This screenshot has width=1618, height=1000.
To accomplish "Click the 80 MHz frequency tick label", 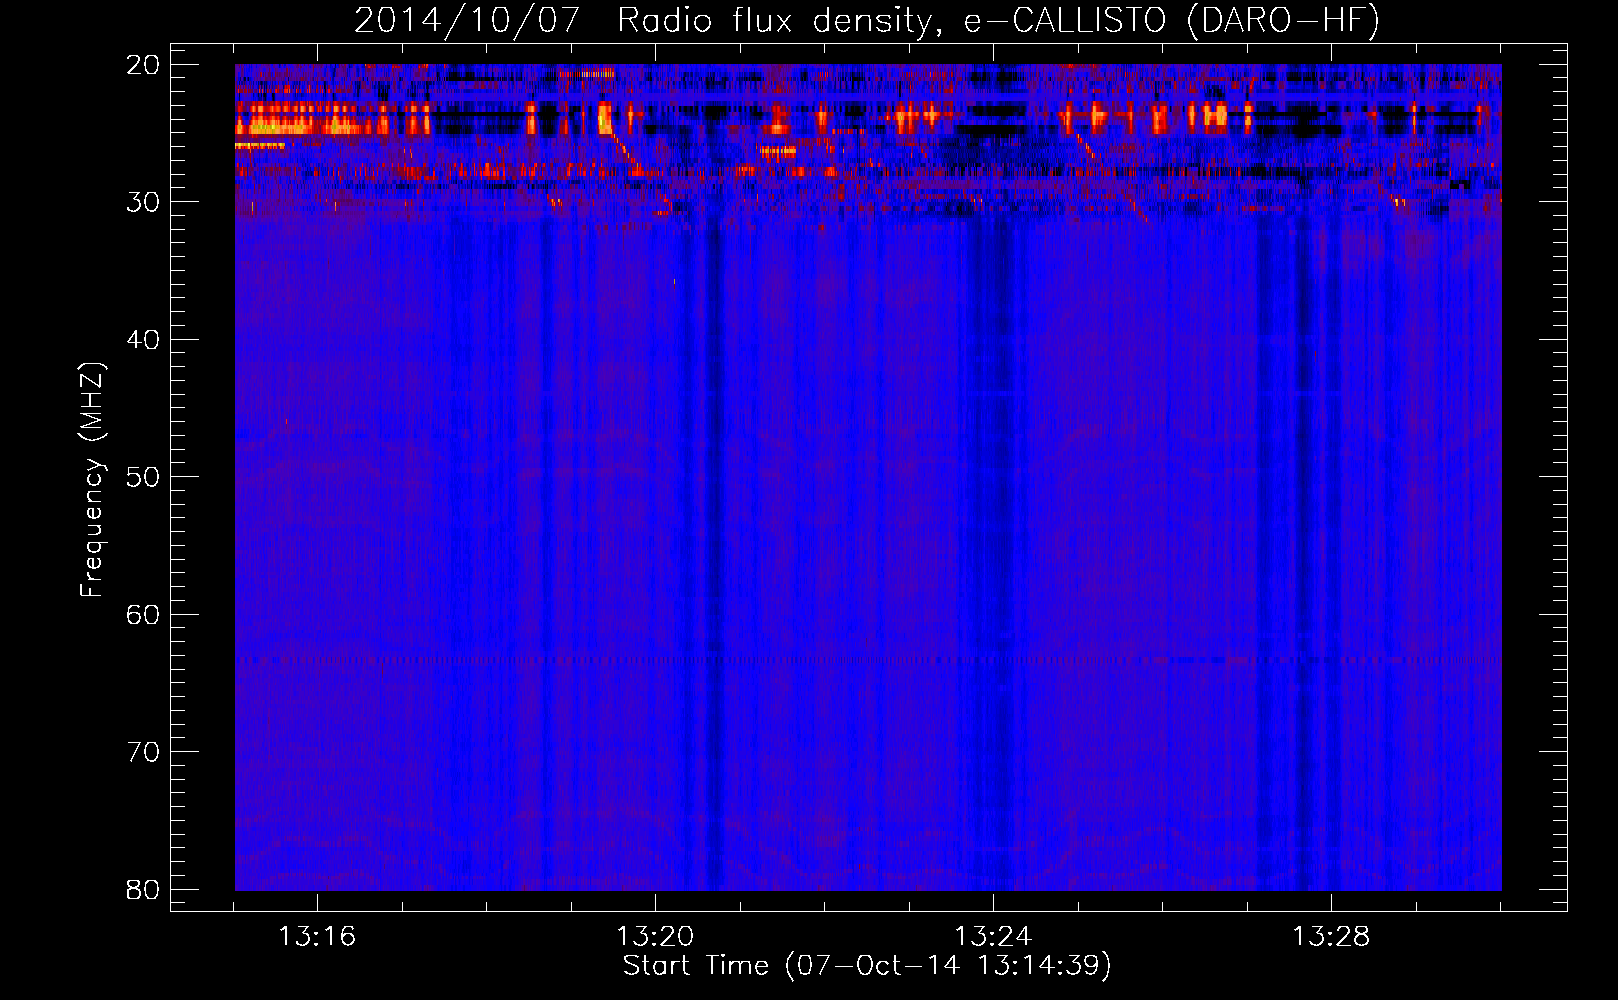I will click(x=143, y=890).
